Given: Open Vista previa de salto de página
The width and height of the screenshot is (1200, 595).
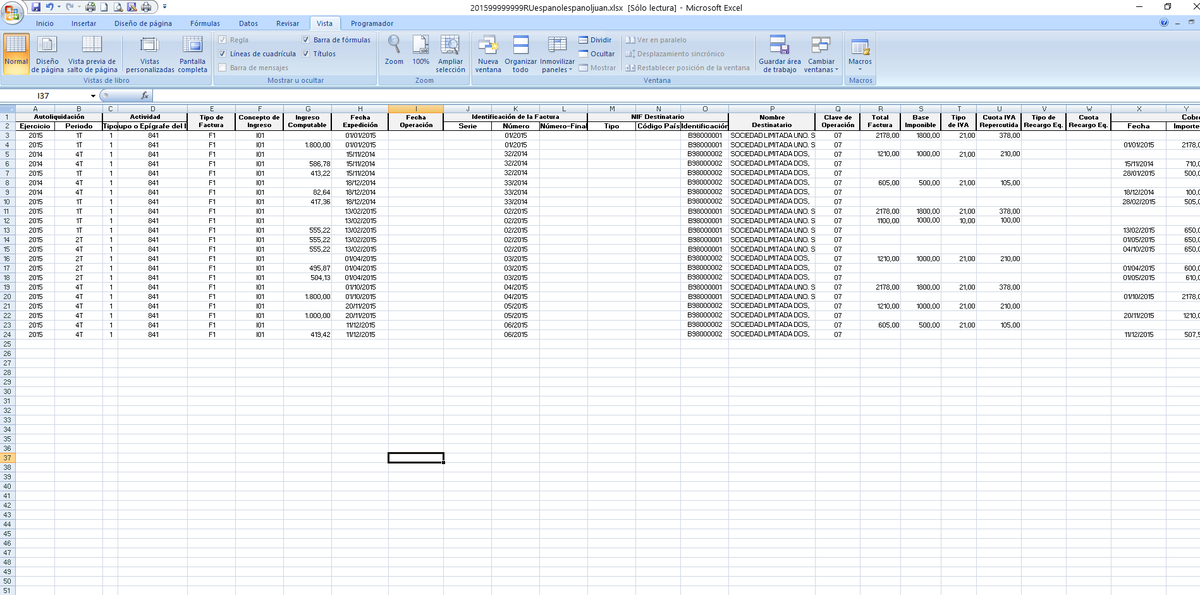Looking at the screenshot, I should pyautogui.click(x=92, y=53).
